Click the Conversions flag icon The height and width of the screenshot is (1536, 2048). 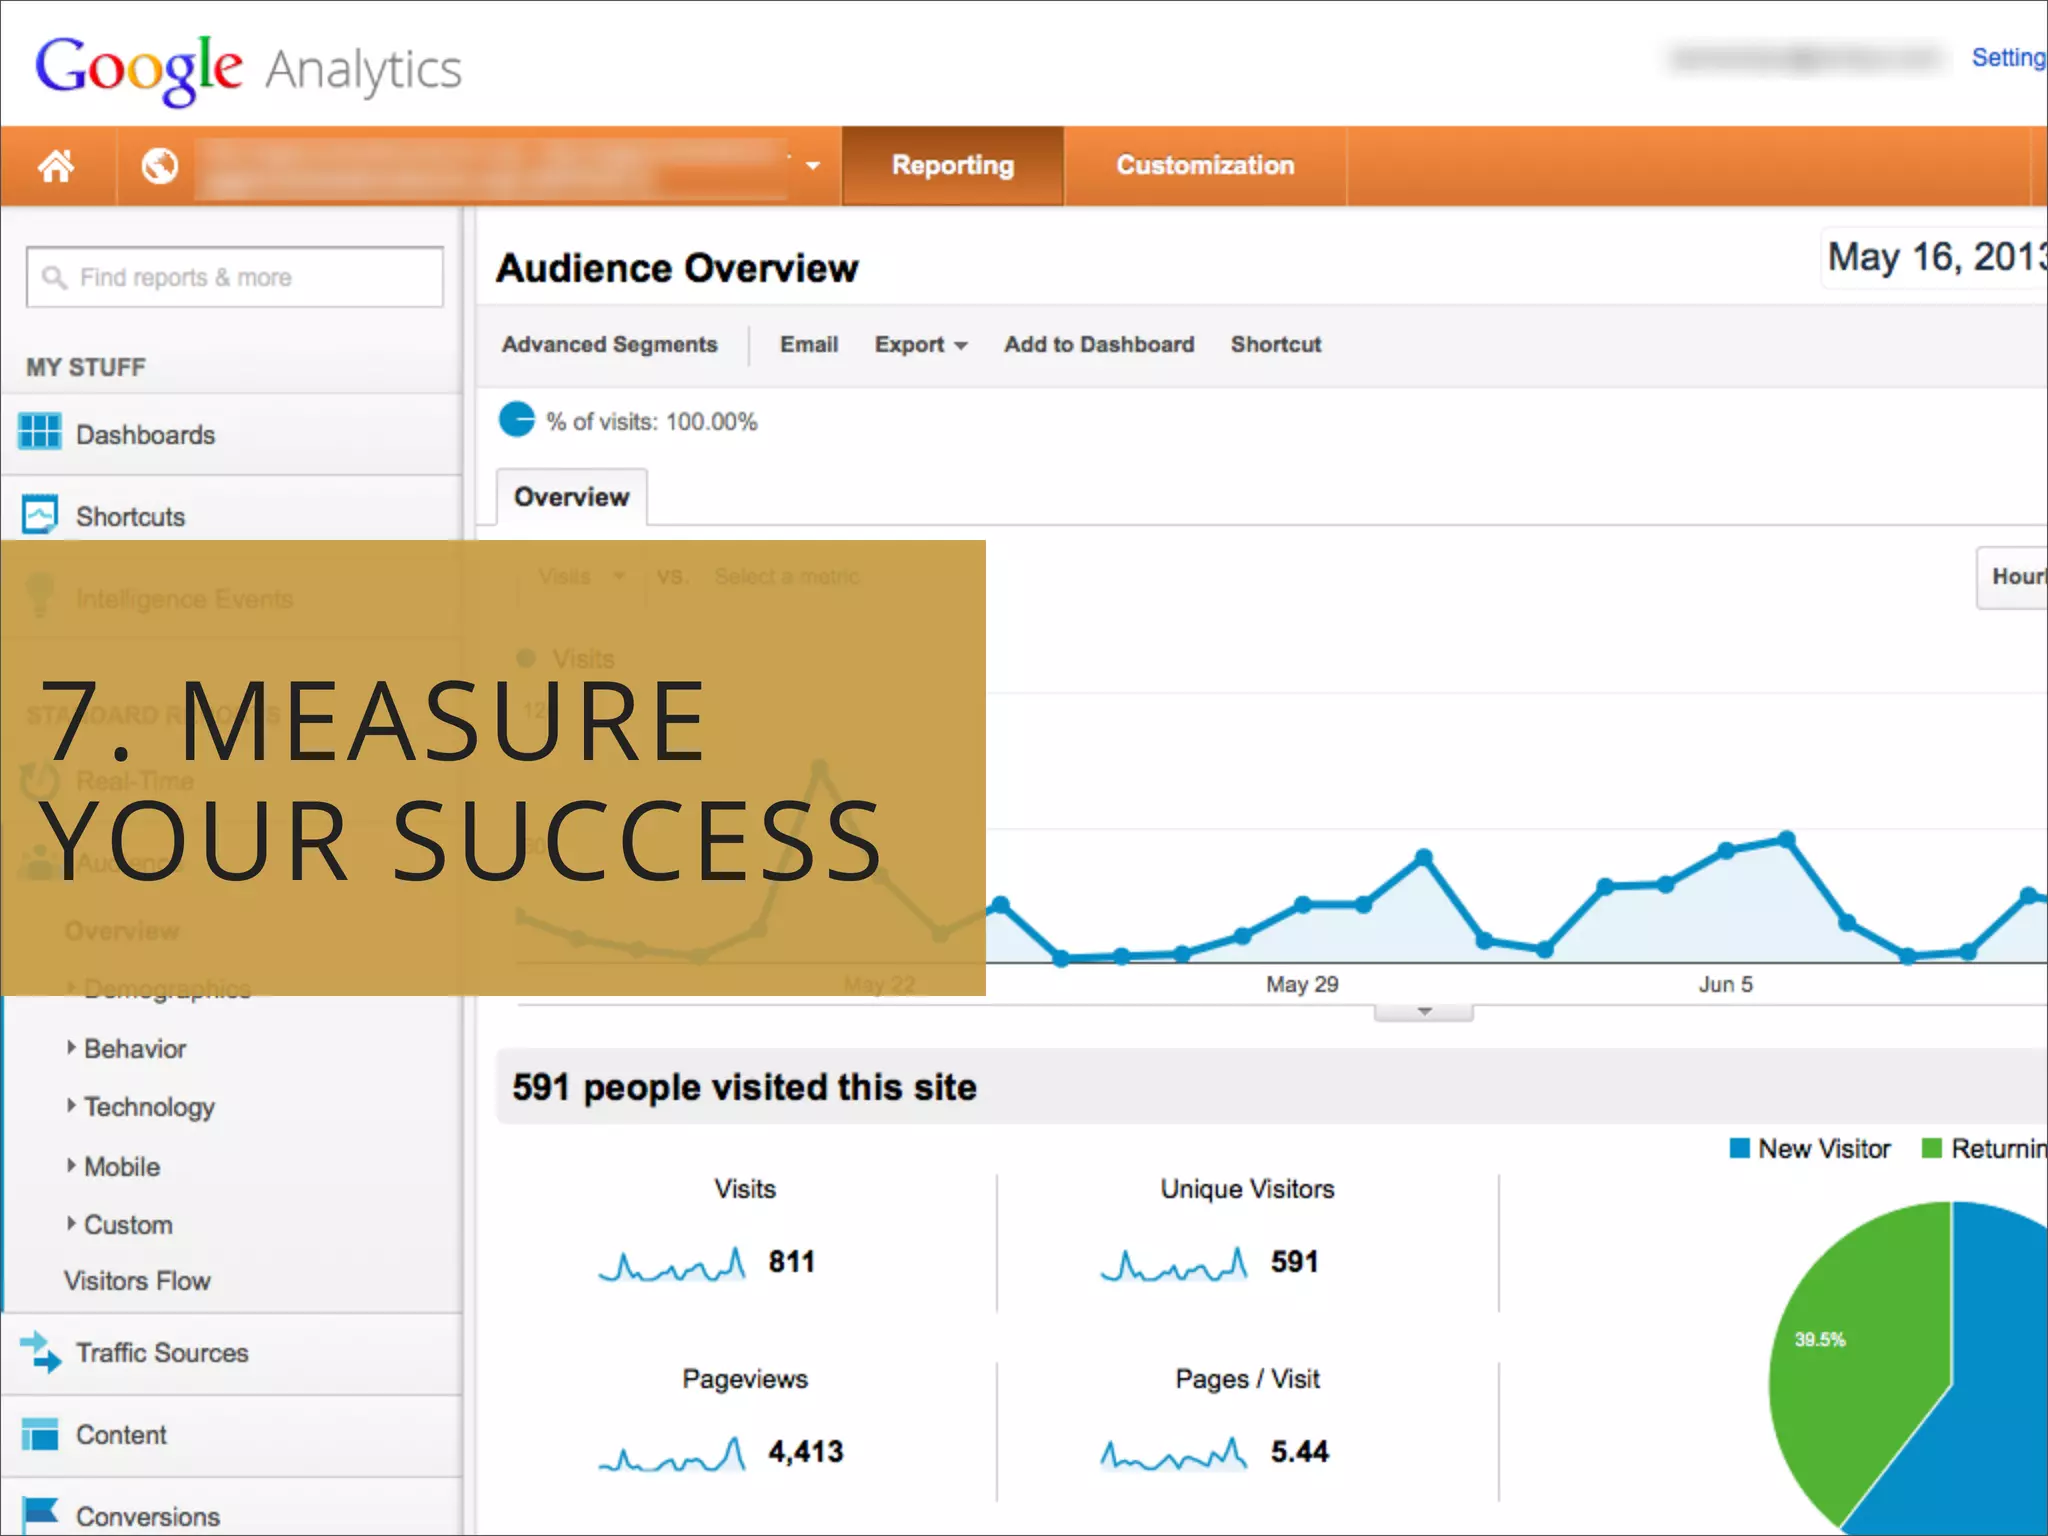tap(40, 1514)
